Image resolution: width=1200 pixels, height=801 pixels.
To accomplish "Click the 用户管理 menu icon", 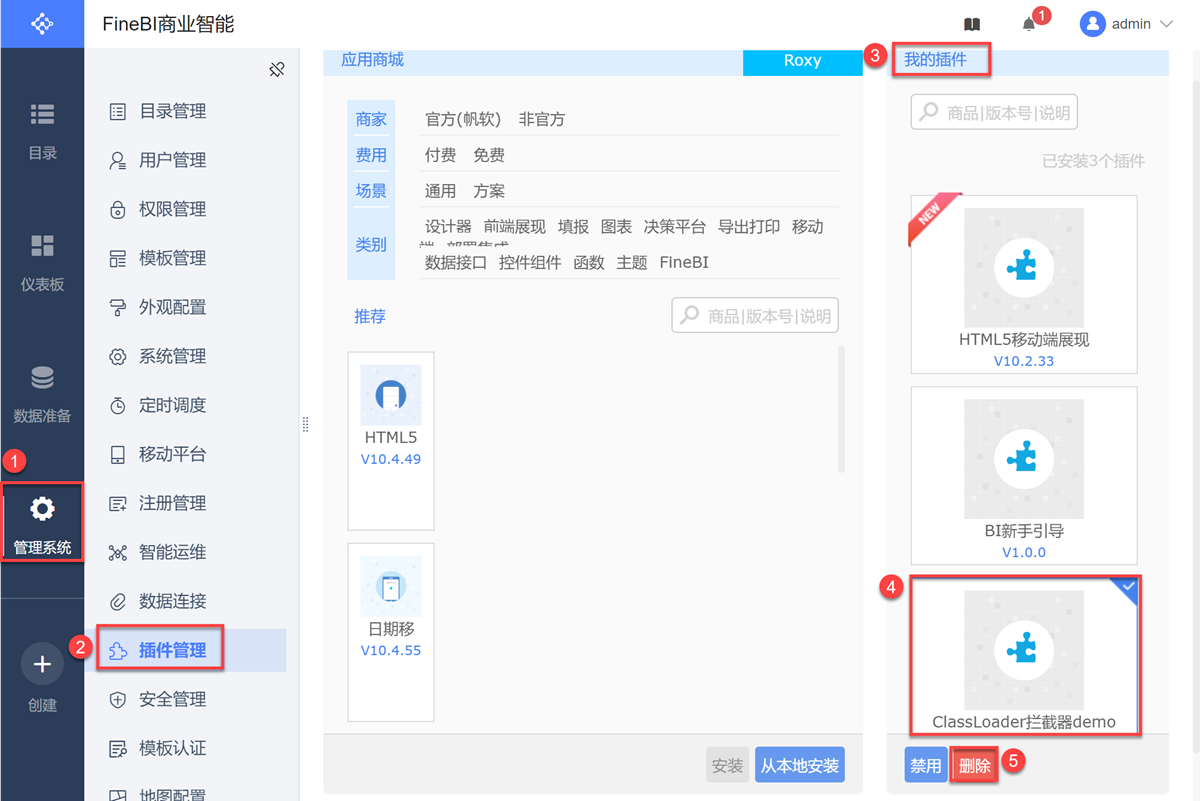I will pos(118,160).
